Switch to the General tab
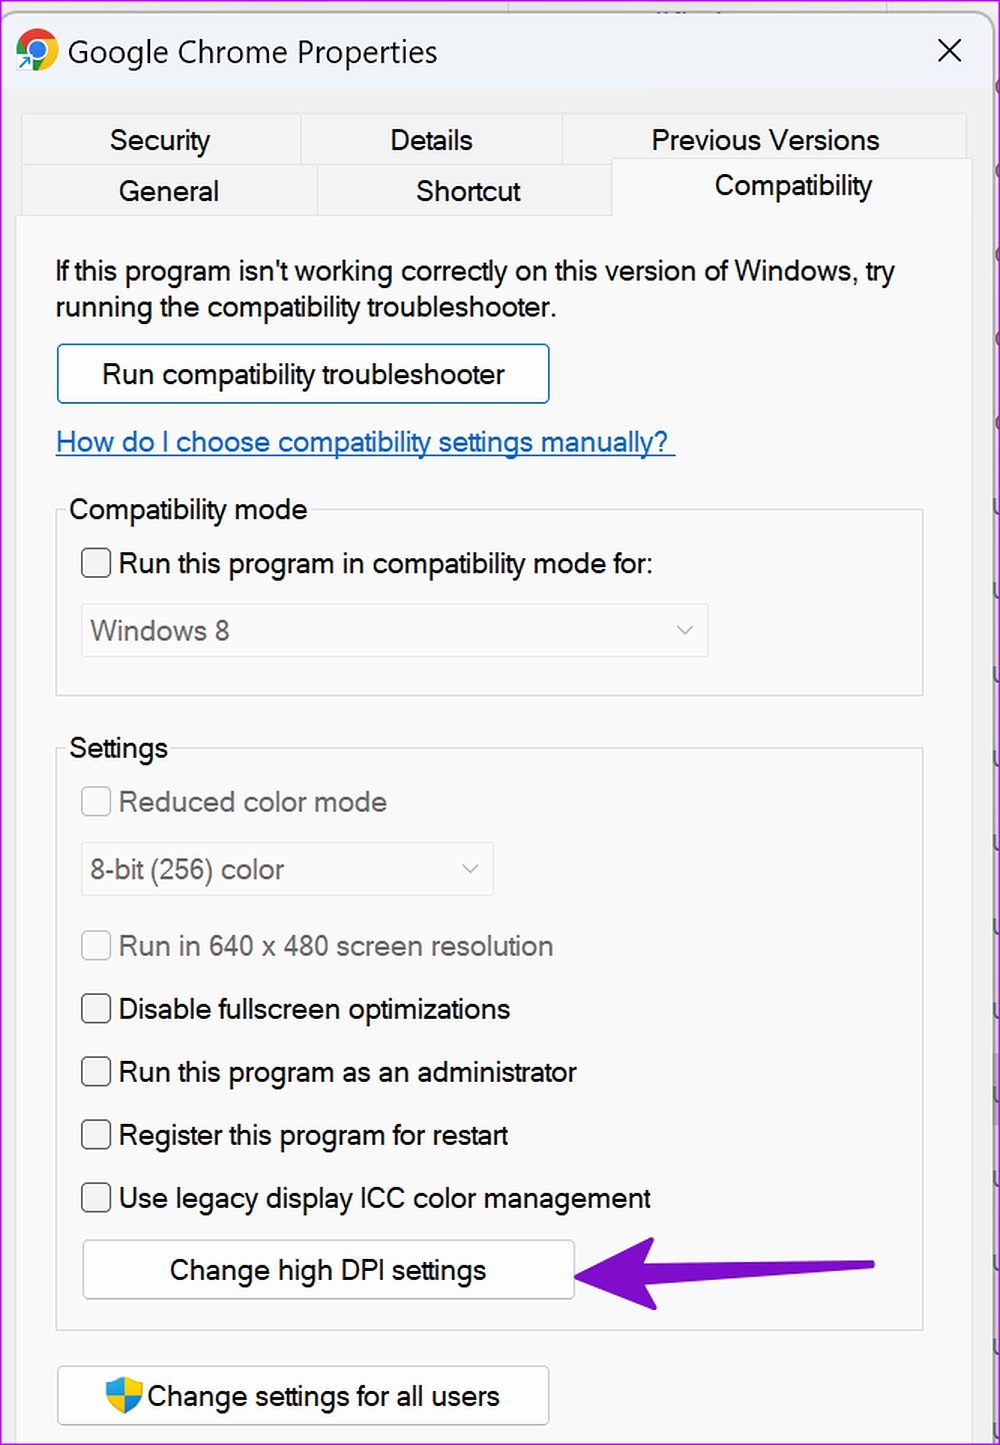The image size is (1000, 1445). (x=168, y=191)
